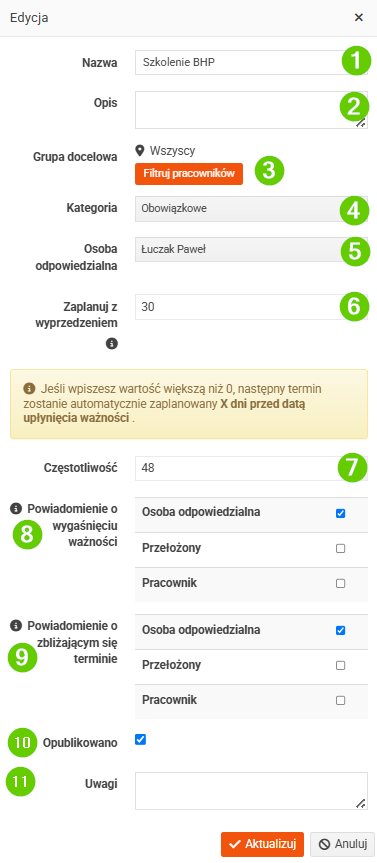The width and height of the screenshot is (377, 863).
Task: Close the Edycja dialog with X
Action: pyautogui.click(x=359, y=18)
